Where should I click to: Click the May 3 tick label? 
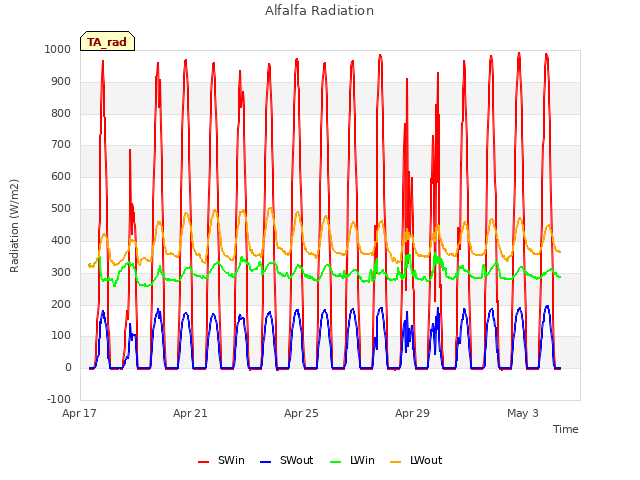click(x=523, y=413)
